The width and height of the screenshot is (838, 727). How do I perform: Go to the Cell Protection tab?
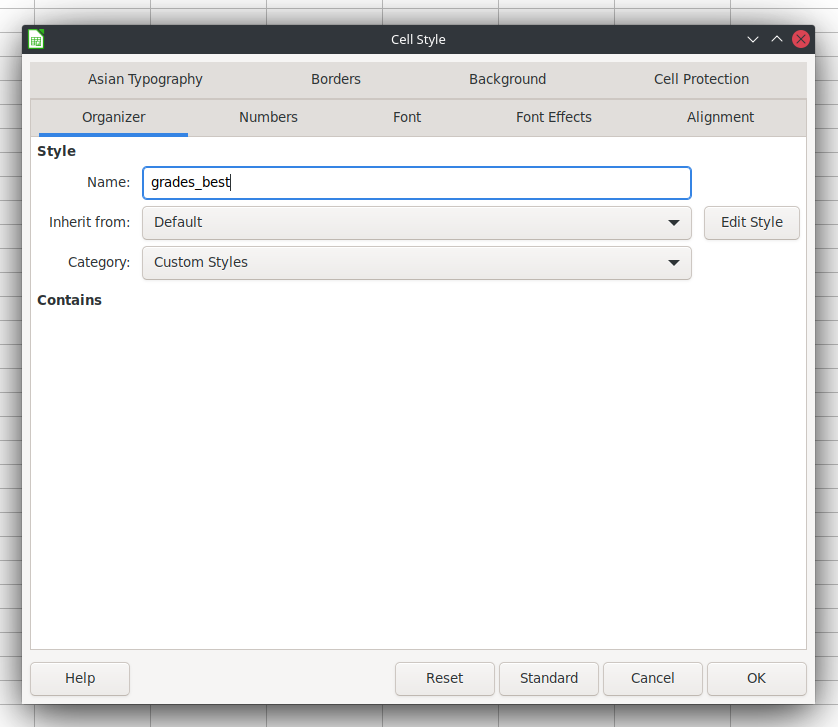click(701, 79)
